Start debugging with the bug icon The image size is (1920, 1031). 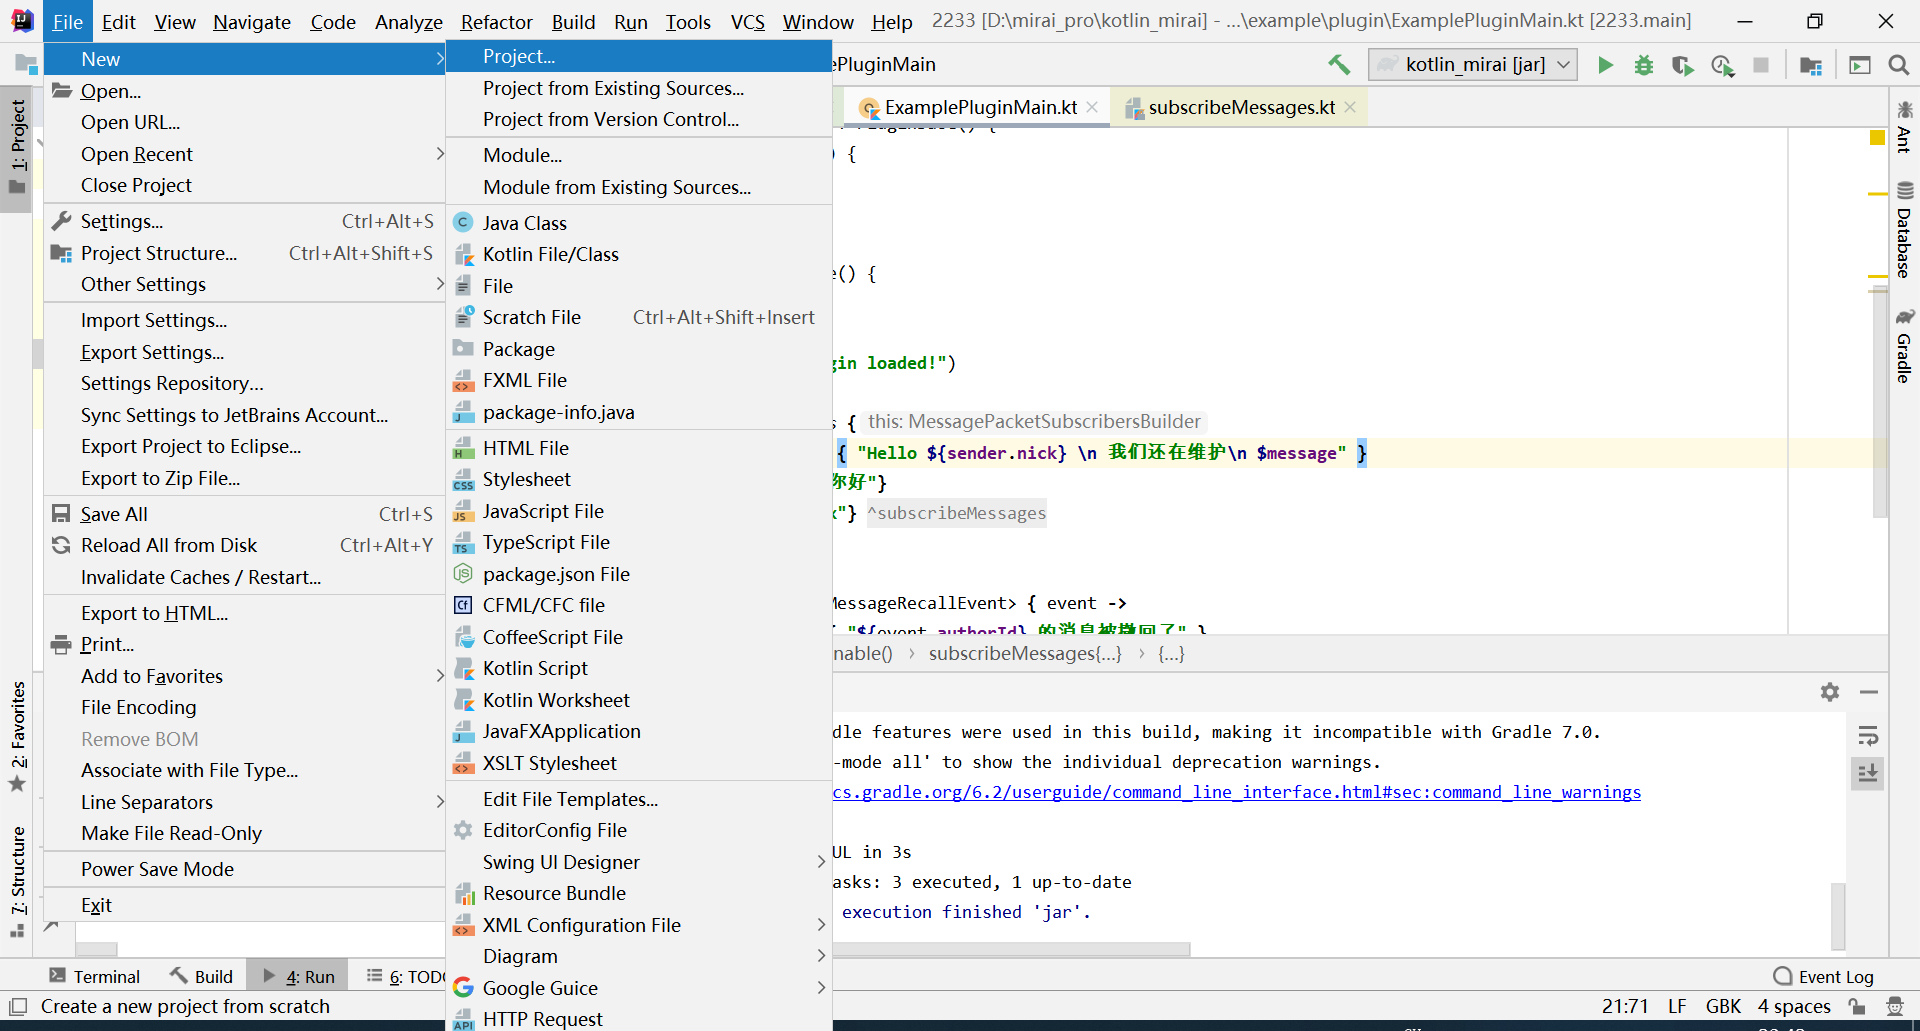(x=1644, y=65)
